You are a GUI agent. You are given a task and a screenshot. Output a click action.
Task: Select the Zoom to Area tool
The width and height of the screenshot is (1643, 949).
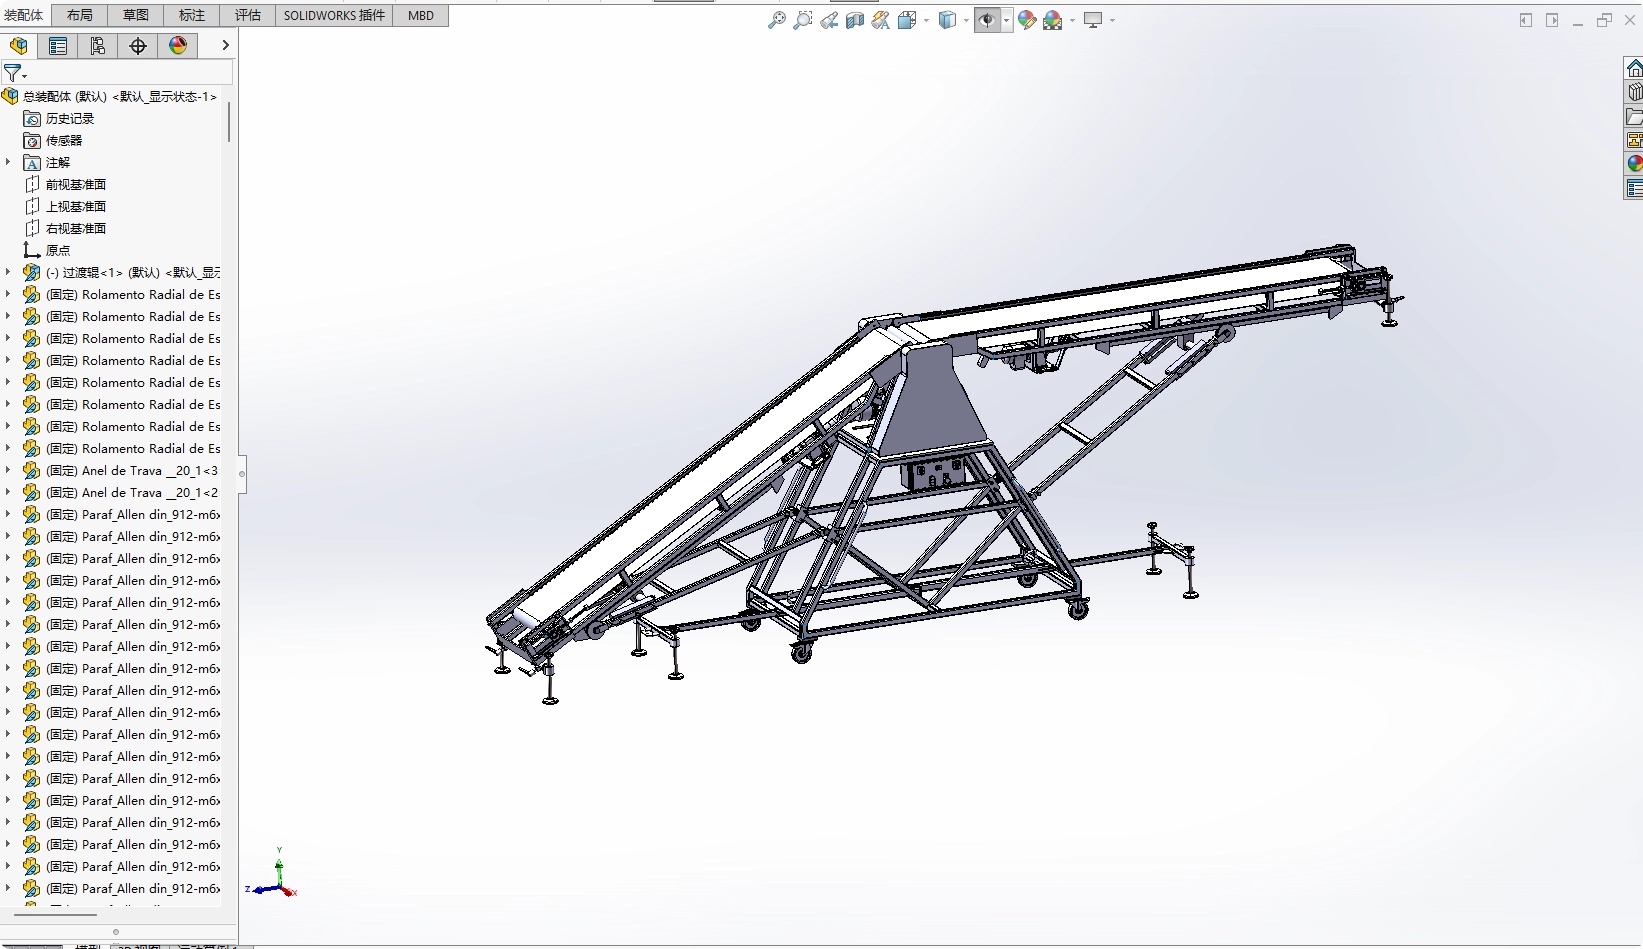[802, 20]
